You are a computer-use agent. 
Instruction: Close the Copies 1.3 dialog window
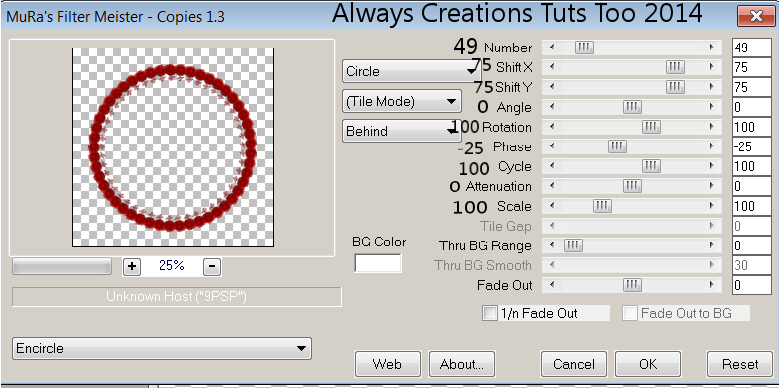tap(756, 16)
